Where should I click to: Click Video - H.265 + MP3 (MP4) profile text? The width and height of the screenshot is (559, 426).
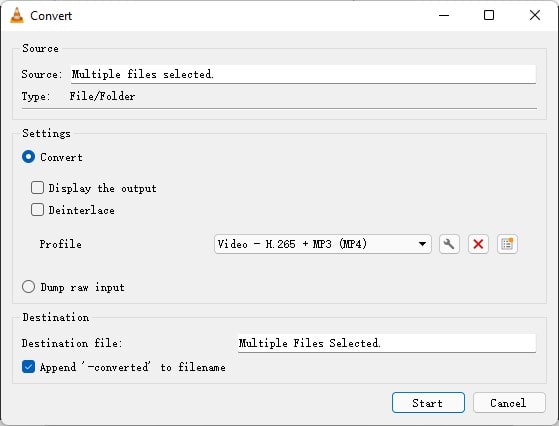pos(292,244)
